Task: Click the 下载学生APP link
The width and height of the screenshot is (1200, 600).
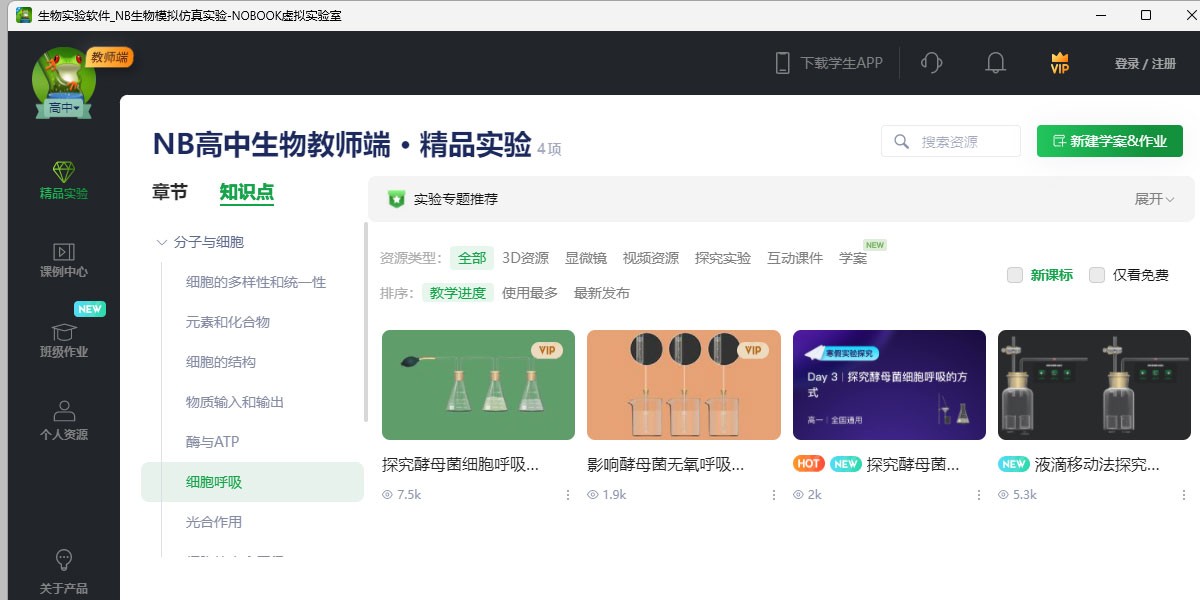Action: coord(842,63)
